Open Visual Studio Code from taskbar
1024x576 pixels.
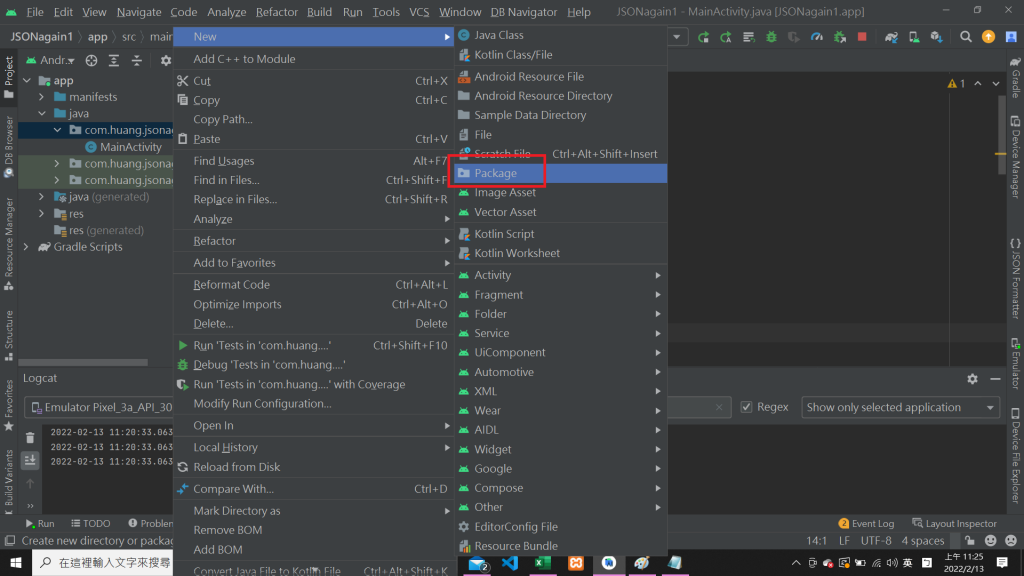click(510, 562)
